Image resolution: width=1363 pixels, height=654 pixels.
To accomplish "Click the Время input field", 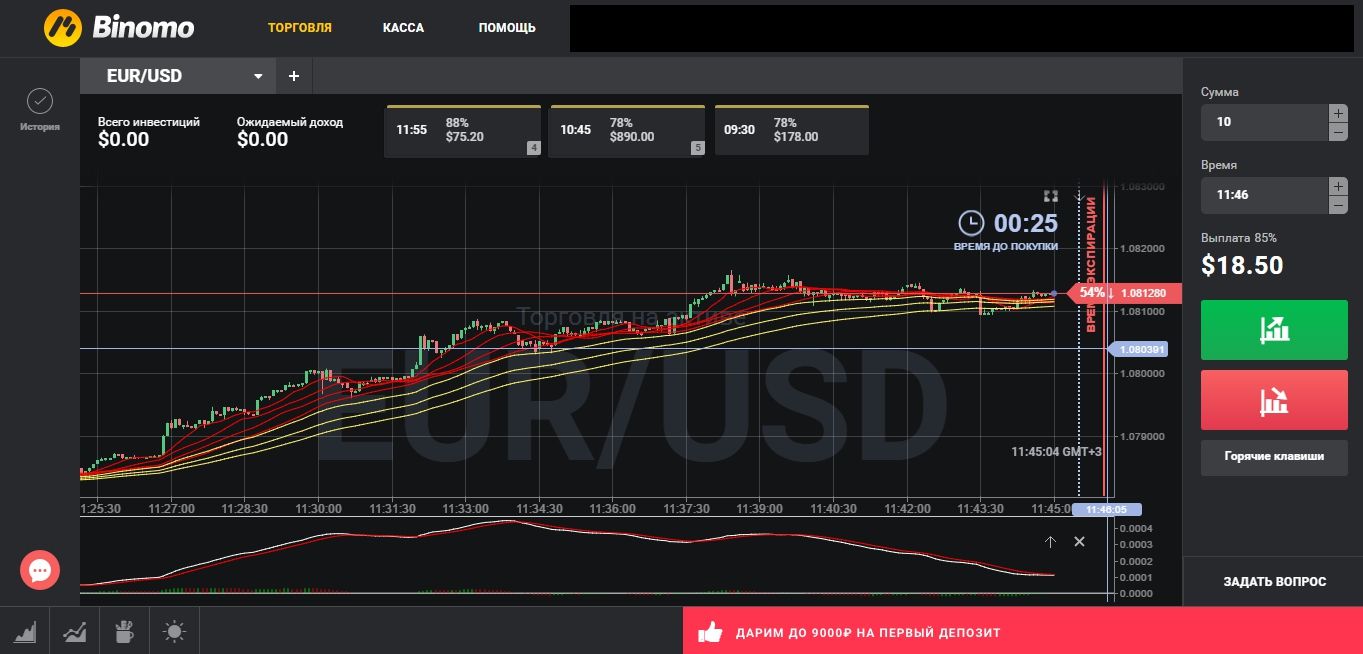I will click(1264, 195).
